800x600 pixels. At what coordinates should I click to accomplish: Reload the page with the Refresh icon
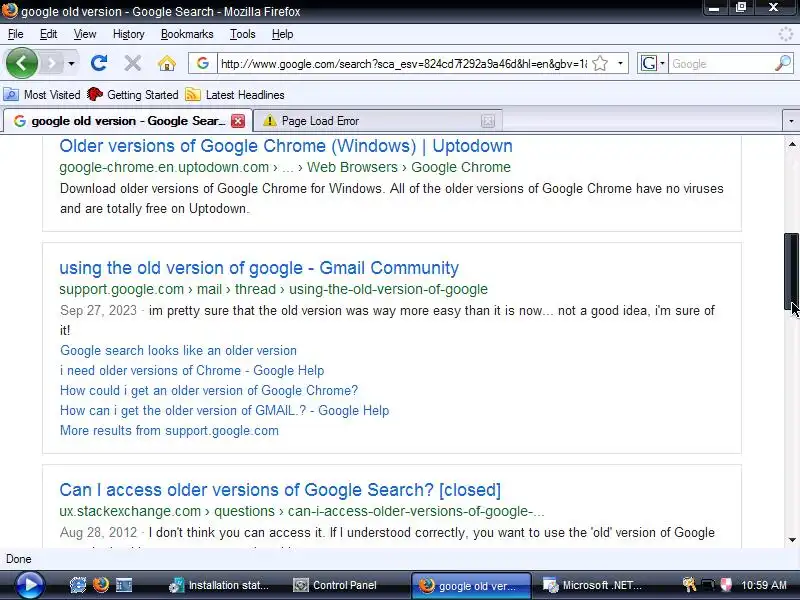pyautogui.click(x=99, y=63)
